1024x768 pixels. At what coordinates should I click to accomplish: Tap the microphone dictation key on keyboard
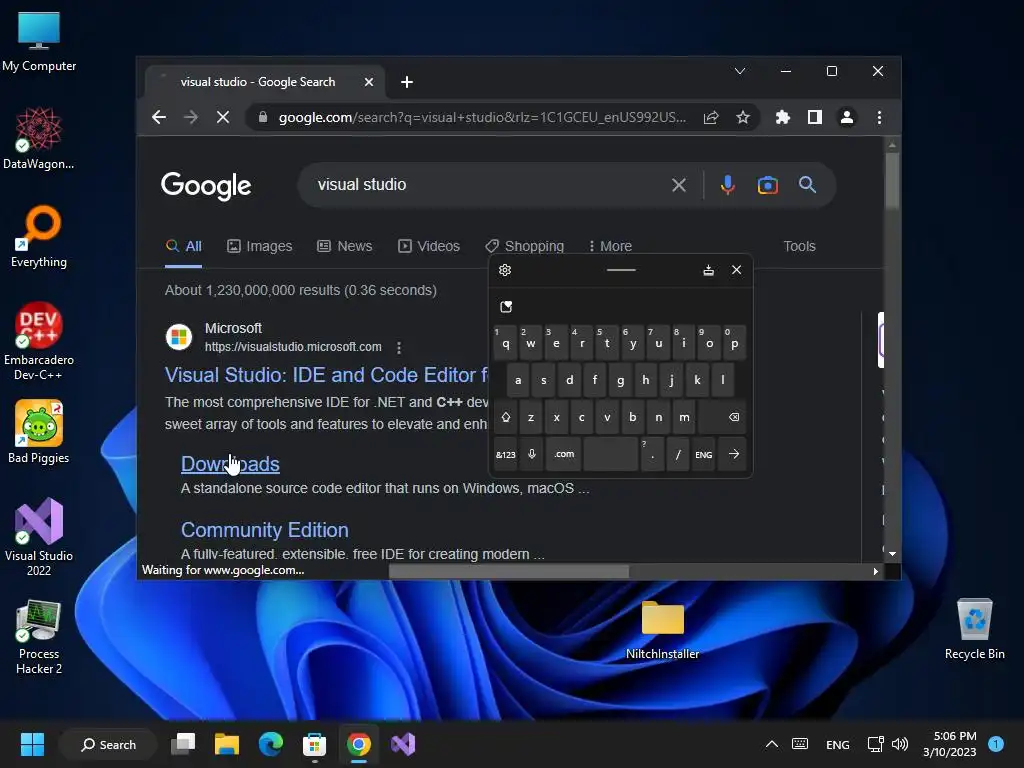pyautogui.click(x=532, y=455)
